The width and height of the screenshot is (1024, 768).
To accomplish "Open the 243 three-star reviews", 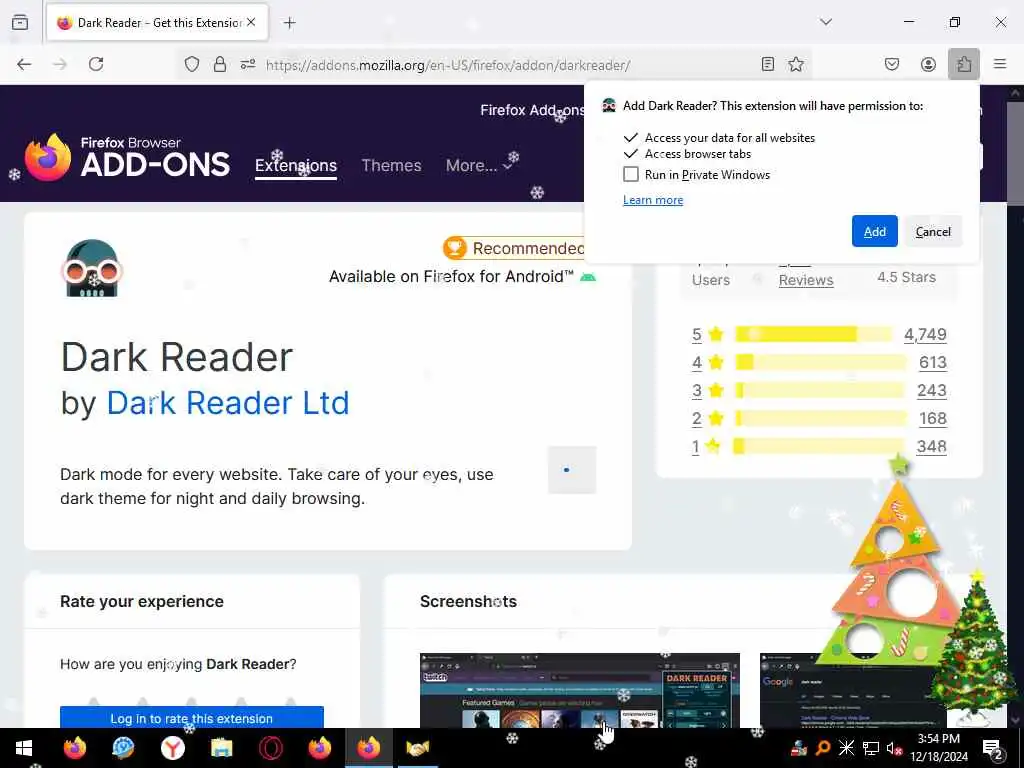I will (x=932, y=391).
